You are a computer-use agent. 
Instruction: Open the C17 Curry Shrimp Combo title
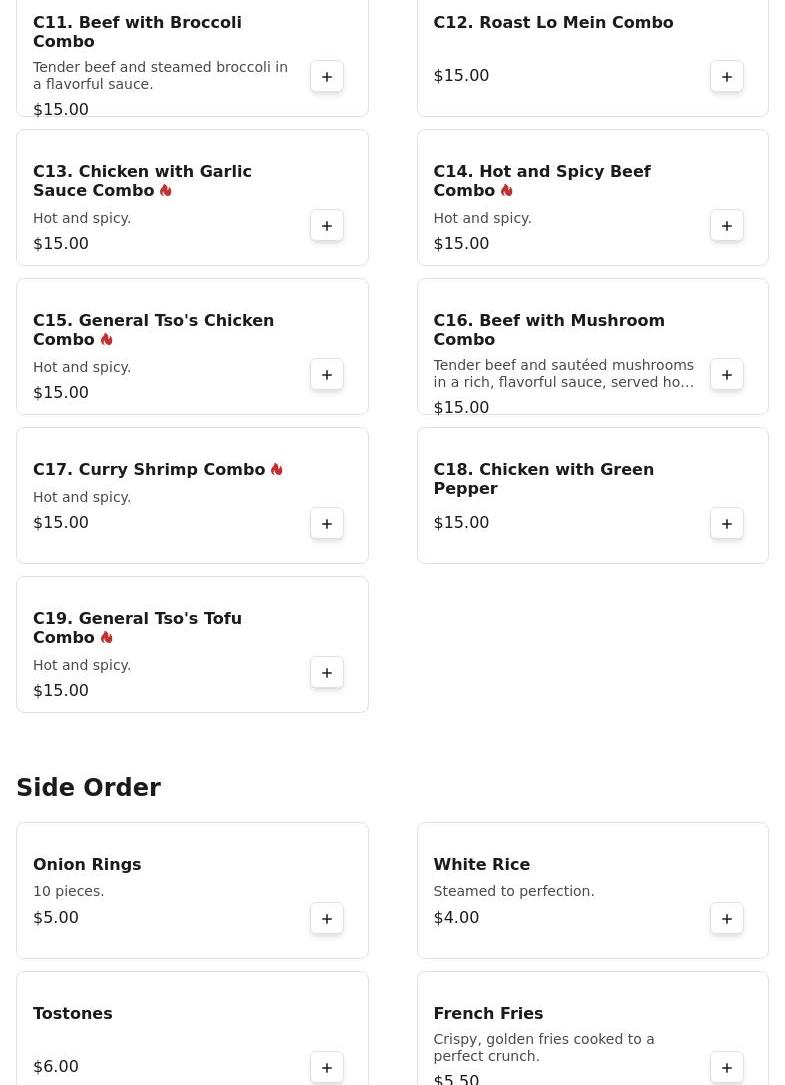pyautogui.click(x=149, y=470)
